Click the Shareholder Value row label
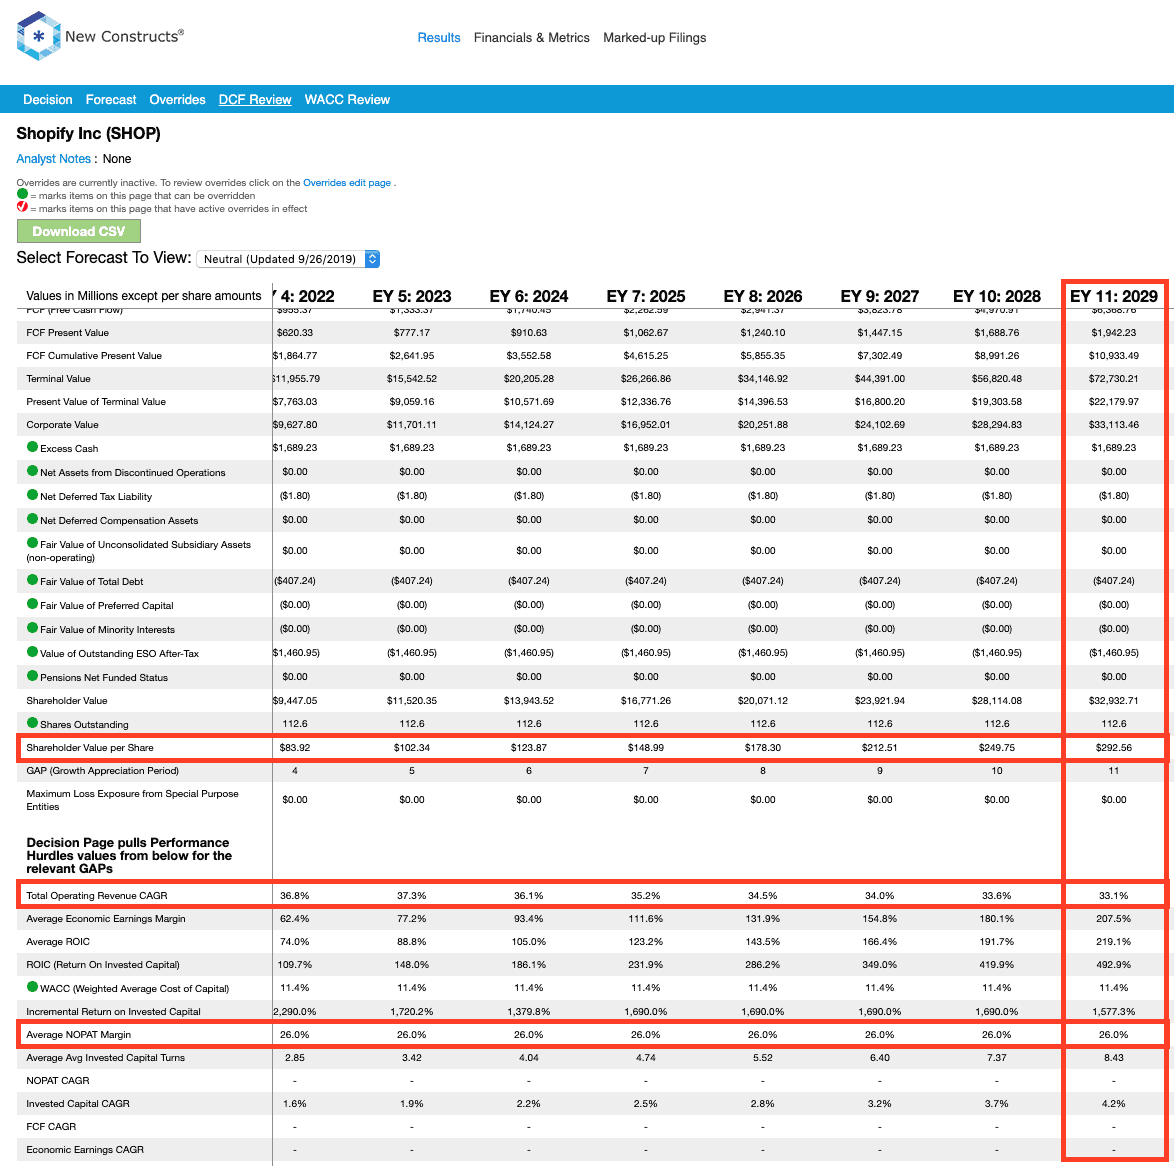This screenshot has width=1174, height=1166. 67,701
